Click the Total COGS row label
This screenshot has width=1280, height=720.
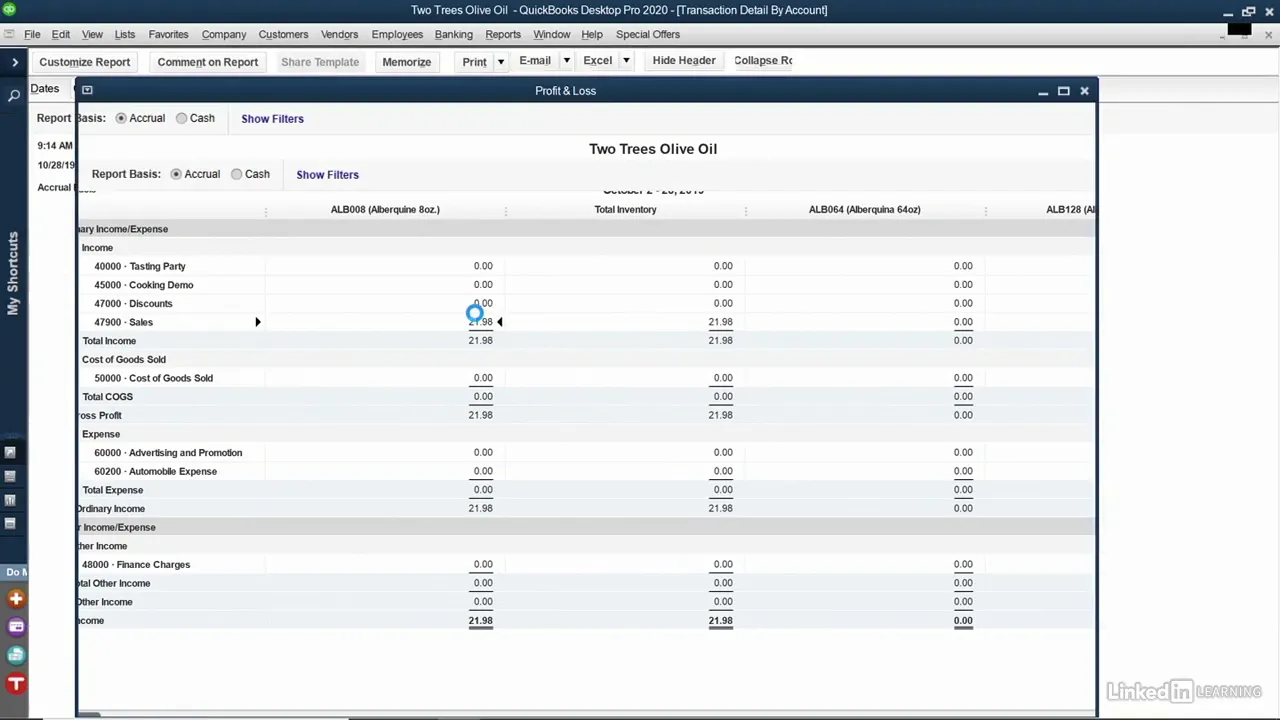coord(107,397)
